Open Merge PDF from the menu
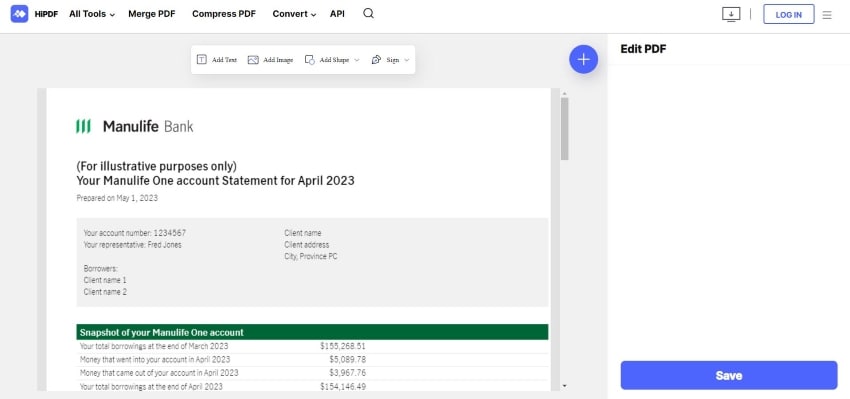This screenshot has height=399, width=850. pyautogui.click(x=152, y=14)
